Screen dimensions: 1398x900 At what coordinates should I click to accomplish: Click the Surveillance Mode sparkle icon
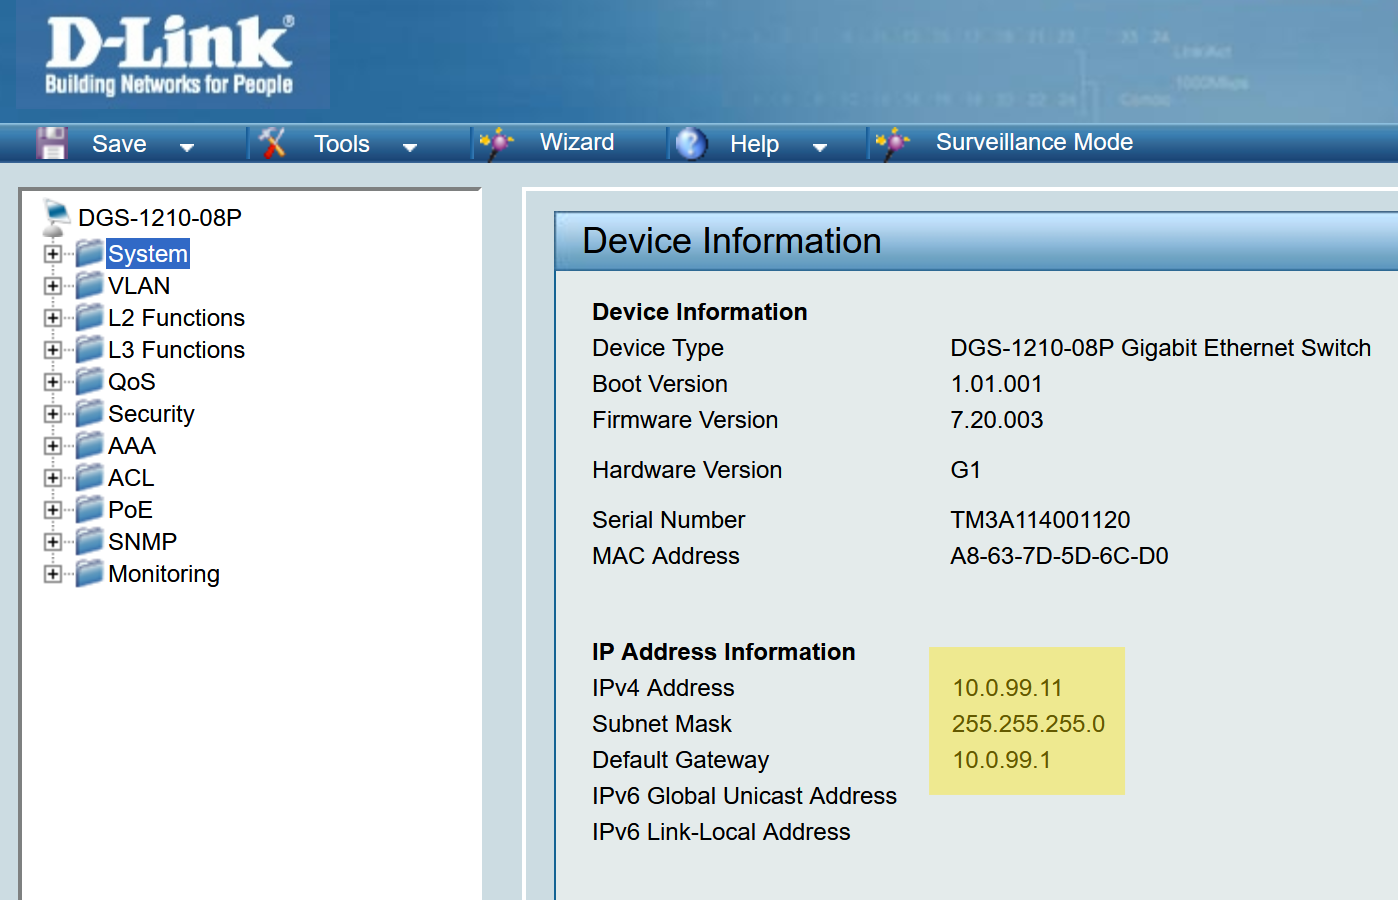[x=893, y=143]
